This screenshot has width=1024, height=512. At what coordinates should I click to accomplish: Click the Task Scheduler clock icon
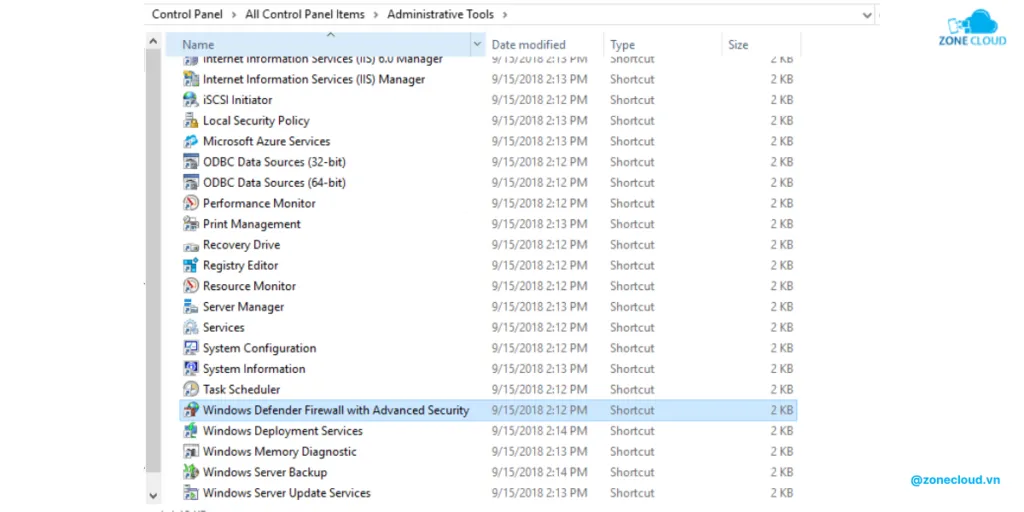pyautogui.click(x=191, y=389)
